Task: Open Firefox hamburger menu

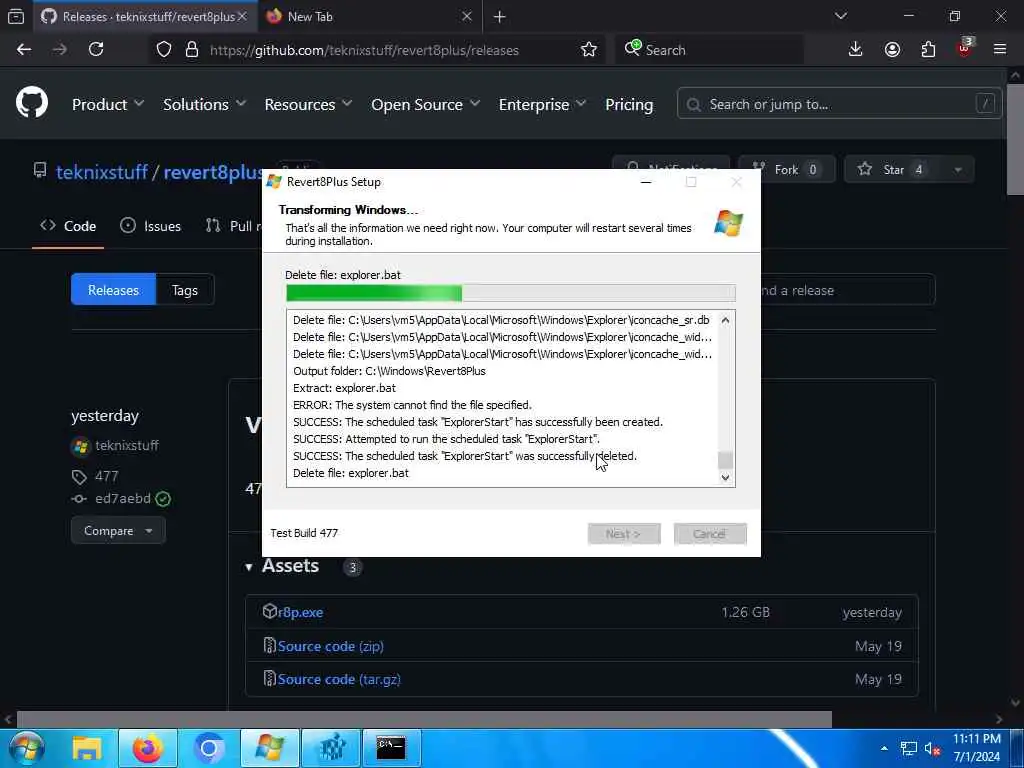Action: coord(1000,50)
